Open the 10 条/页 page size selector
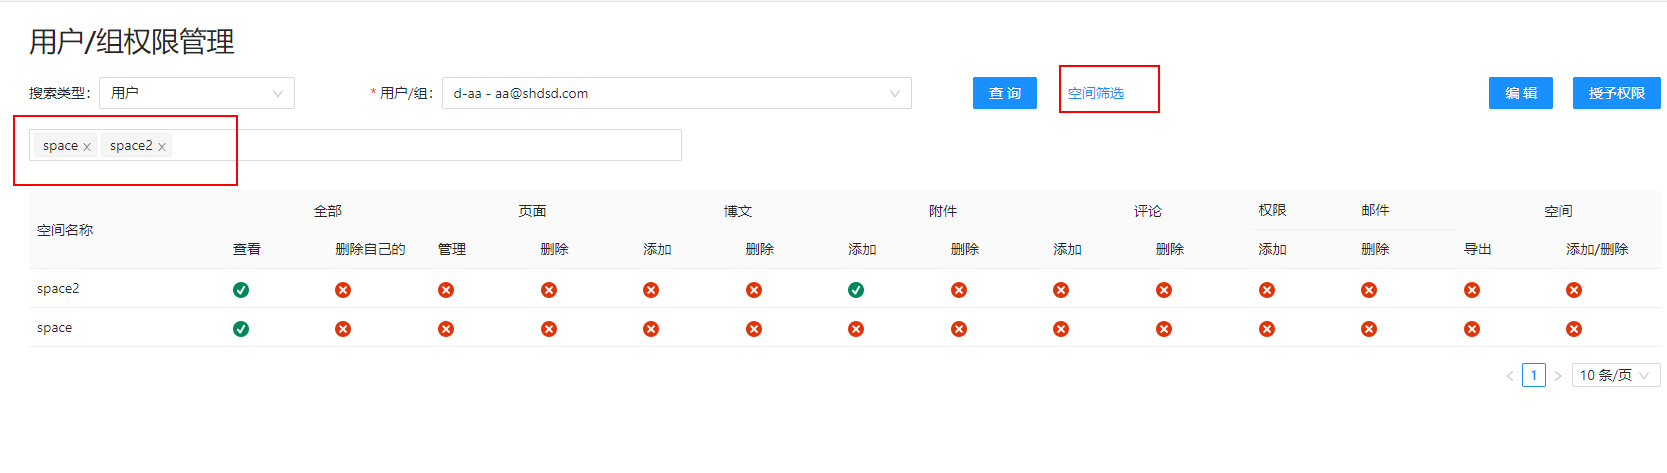 1615,376
